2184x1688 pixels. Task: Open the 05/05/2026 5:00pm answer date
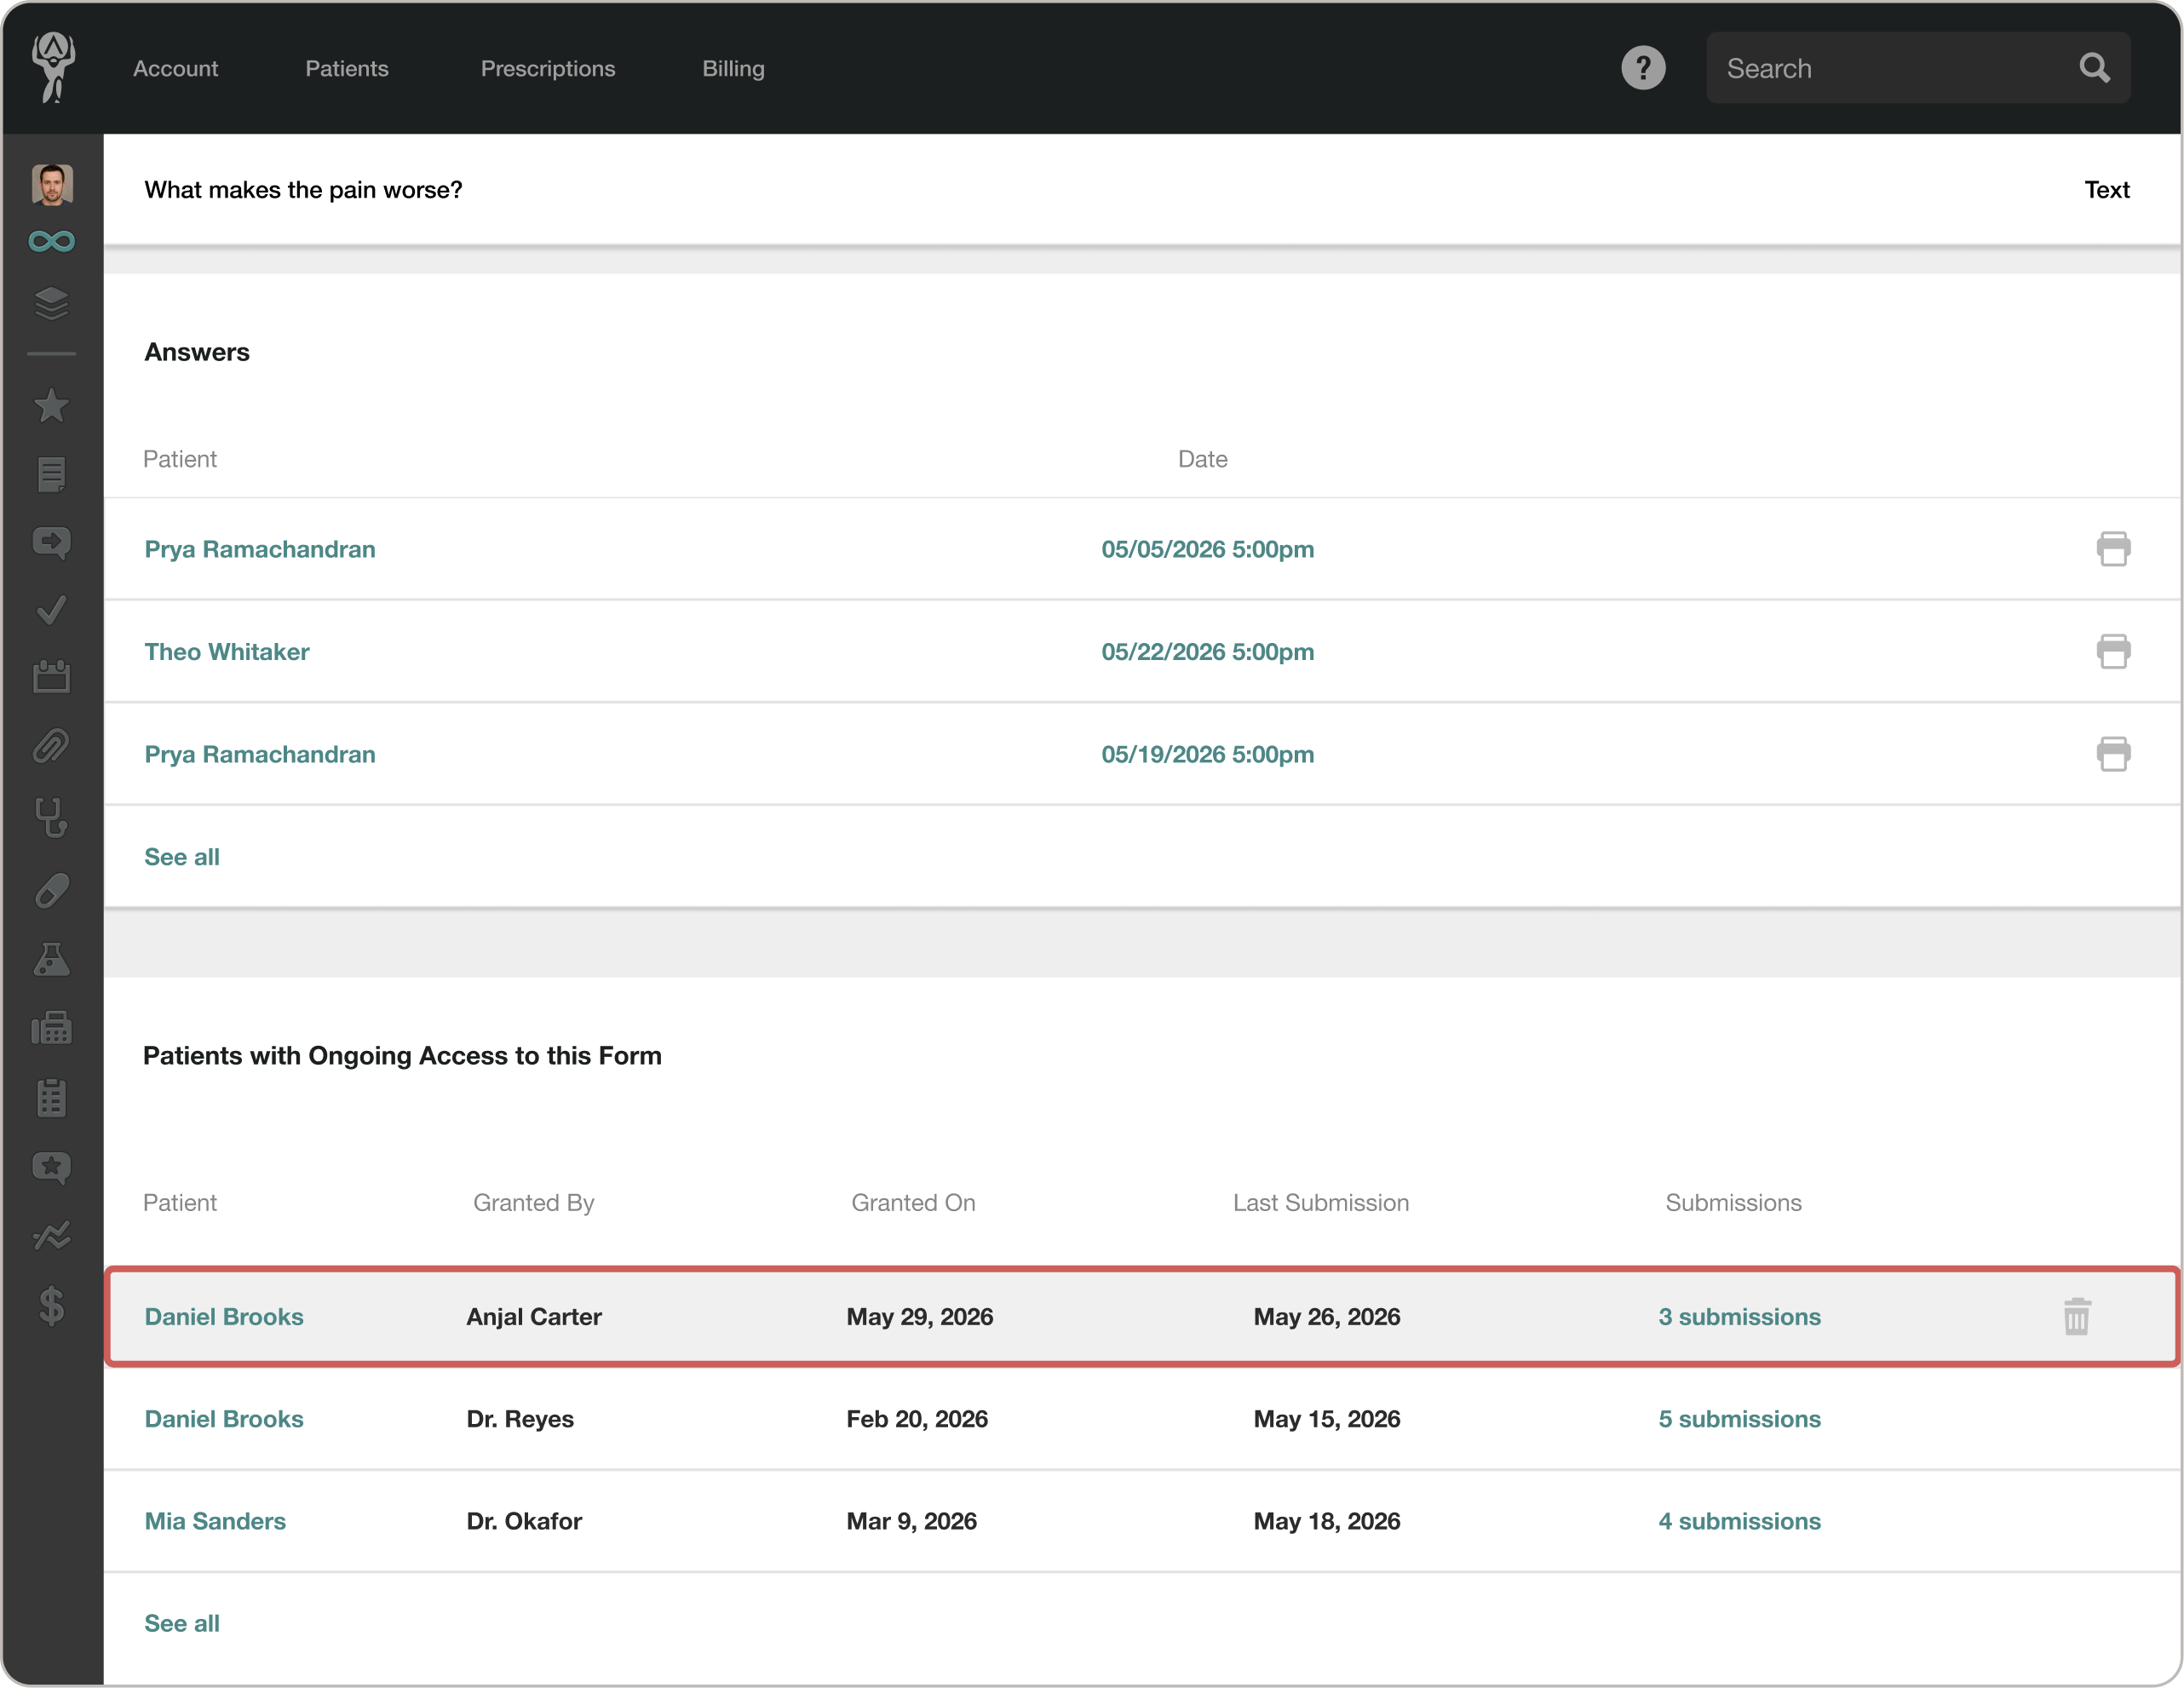click(x=1208, y=549)
